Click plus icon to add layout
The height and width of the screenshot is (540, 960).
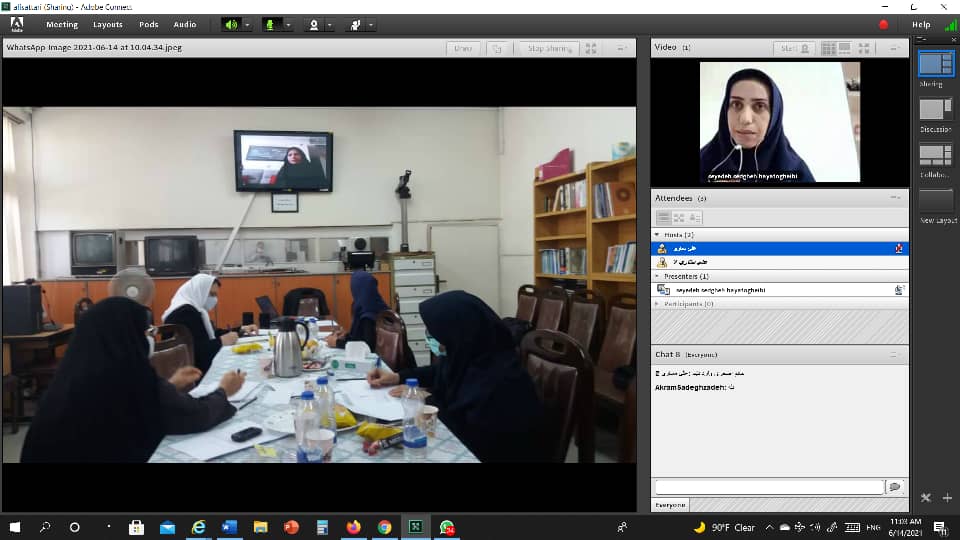coord(947,498)
